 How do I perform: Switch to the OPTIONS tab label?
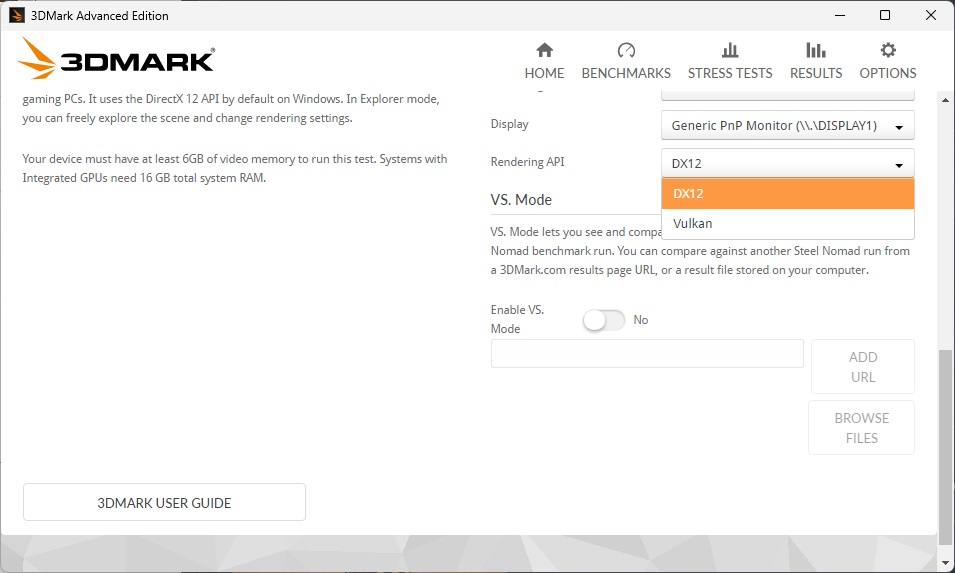click(888, 73)
